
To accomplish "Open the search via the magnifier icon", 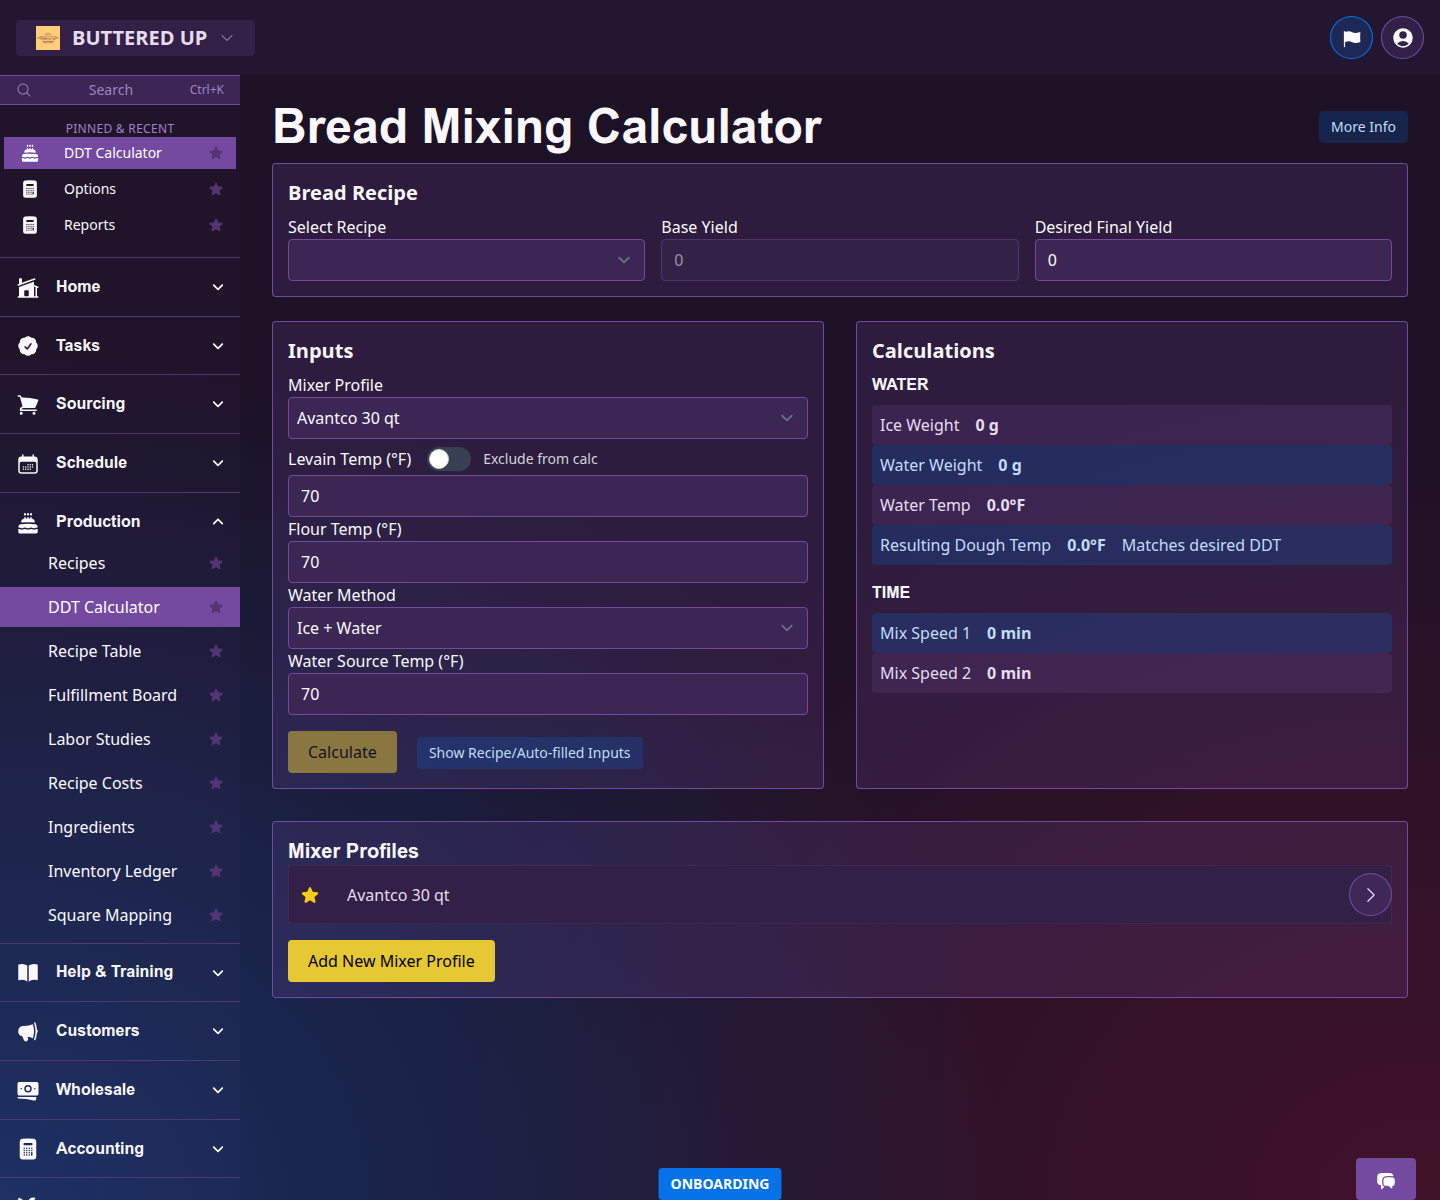I will 24,89.
